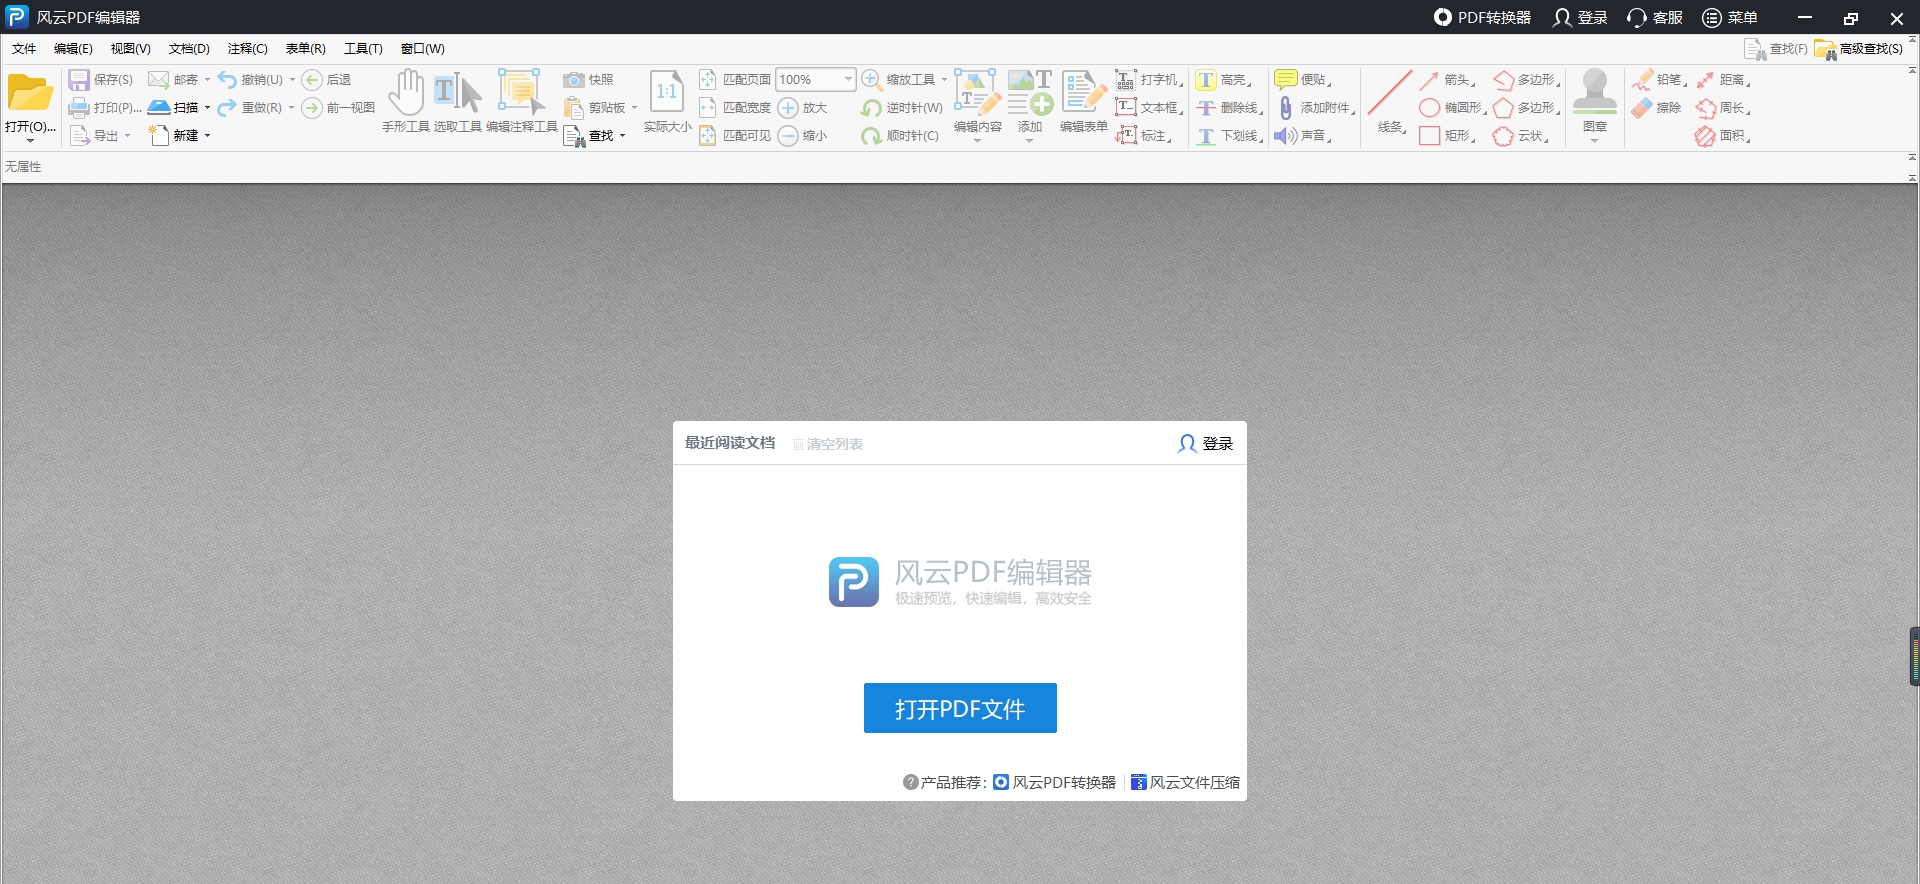The width and height of the screenshot is (1920, 884).
Task: Click Login (登录) in the recent documents panel
Action: point(1206,443)
